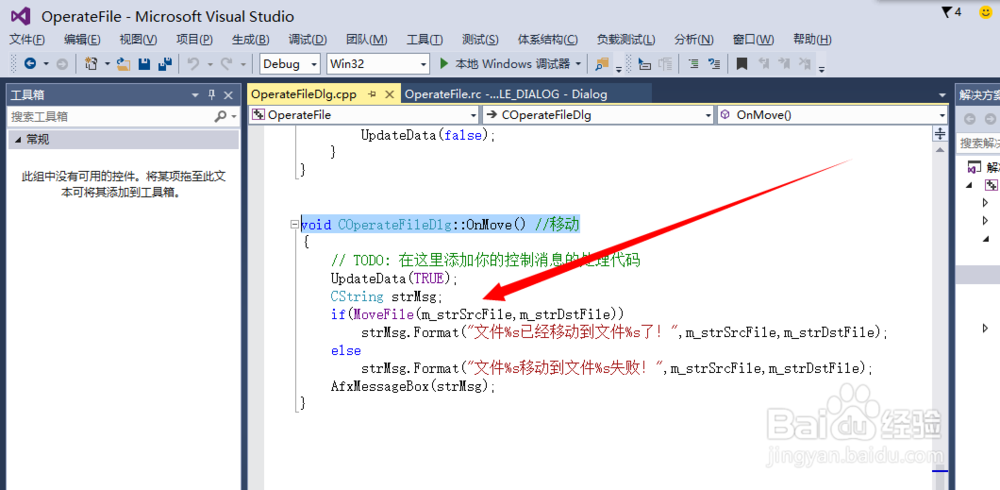Screen dimensions: 1000x490
Task: Click the Navigate Backward arrow icon
Action: click(x=30, y=64)
